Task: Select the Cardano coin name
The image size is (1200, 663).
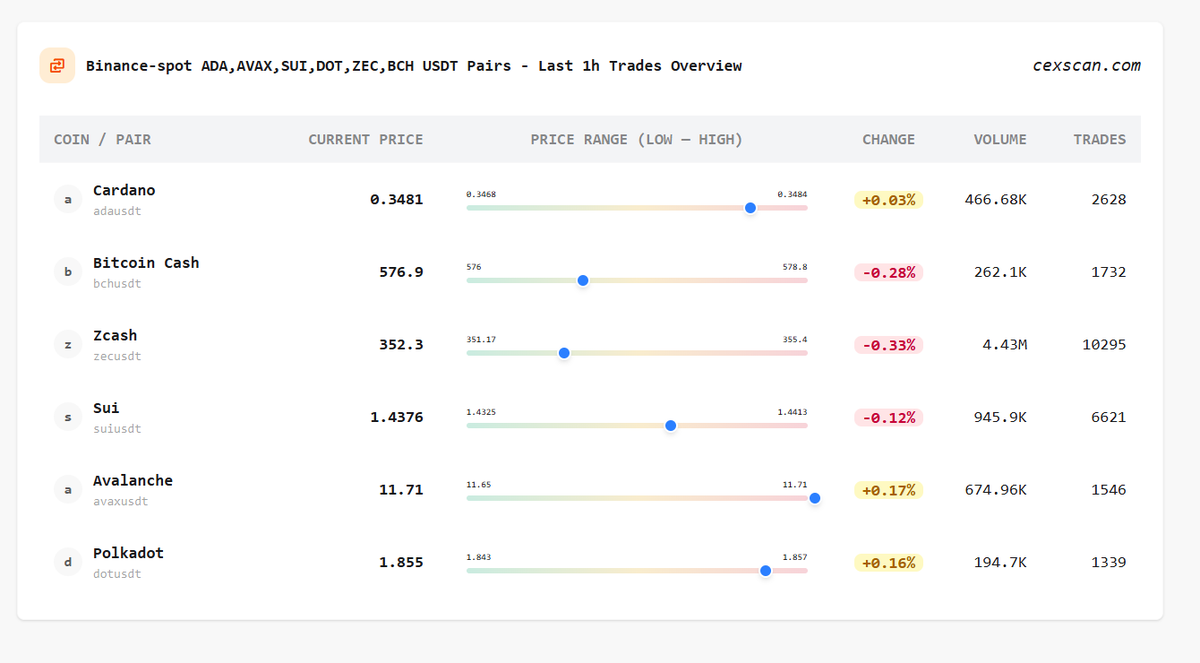Action: pyautogui.click(x=124, y=190)
